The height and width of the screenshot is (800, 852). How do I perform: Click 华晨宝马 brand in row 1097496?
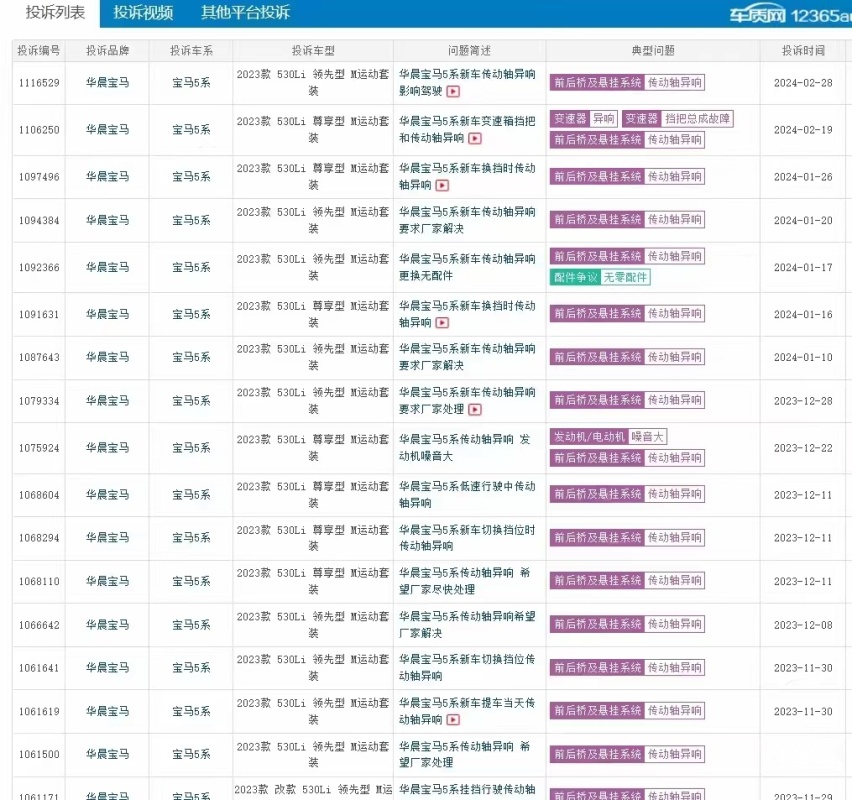(107, 177)
